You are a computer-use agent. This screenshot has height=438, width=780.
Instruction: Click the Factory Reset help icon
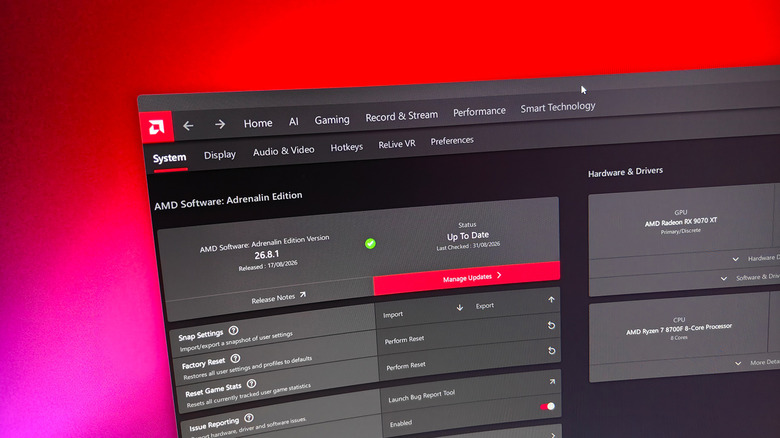pyautogui.click(x=235, y=358)
